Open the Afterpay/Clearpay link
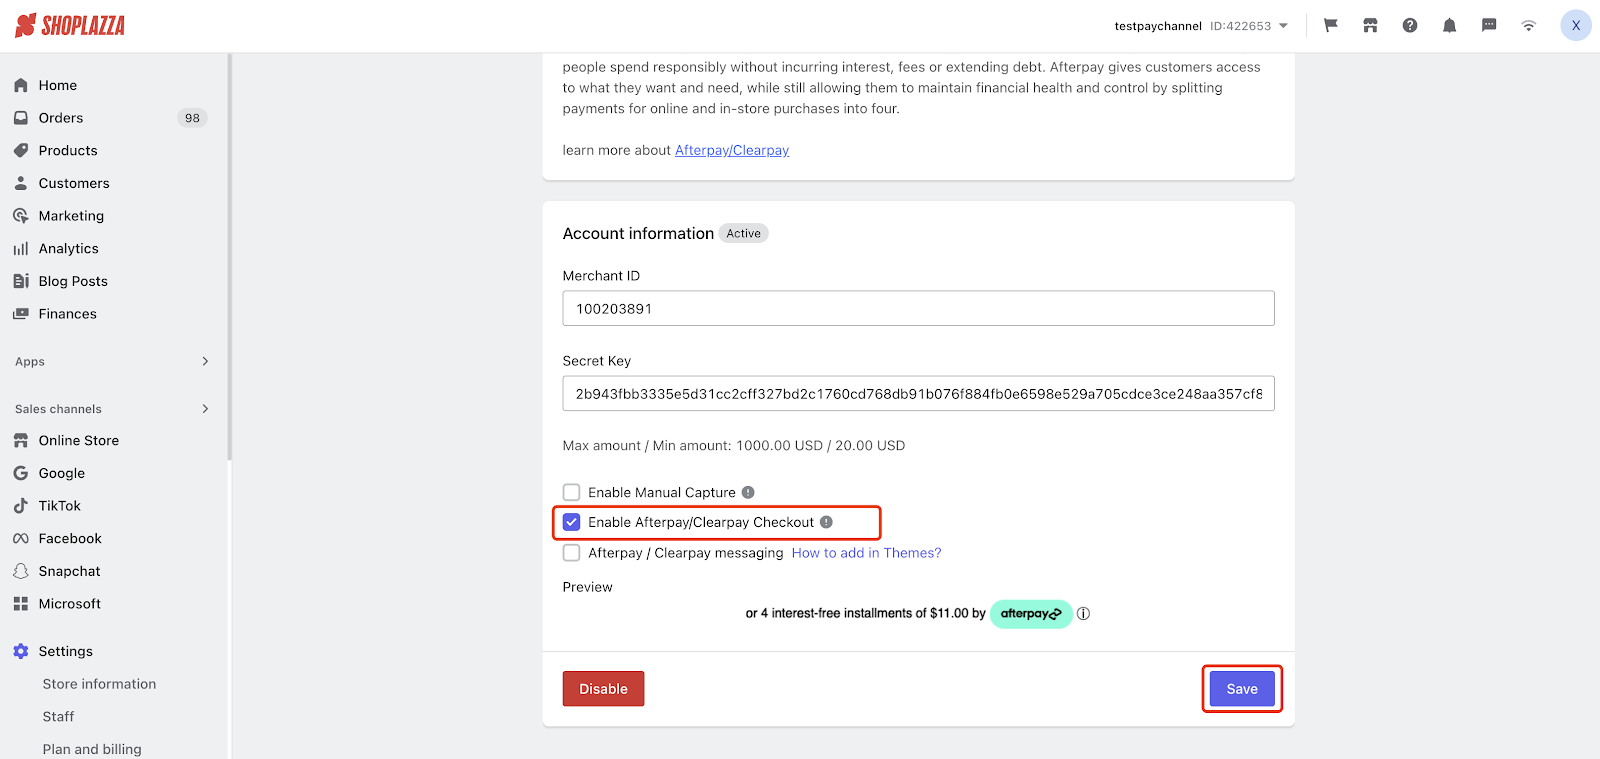 coord(732,150)
